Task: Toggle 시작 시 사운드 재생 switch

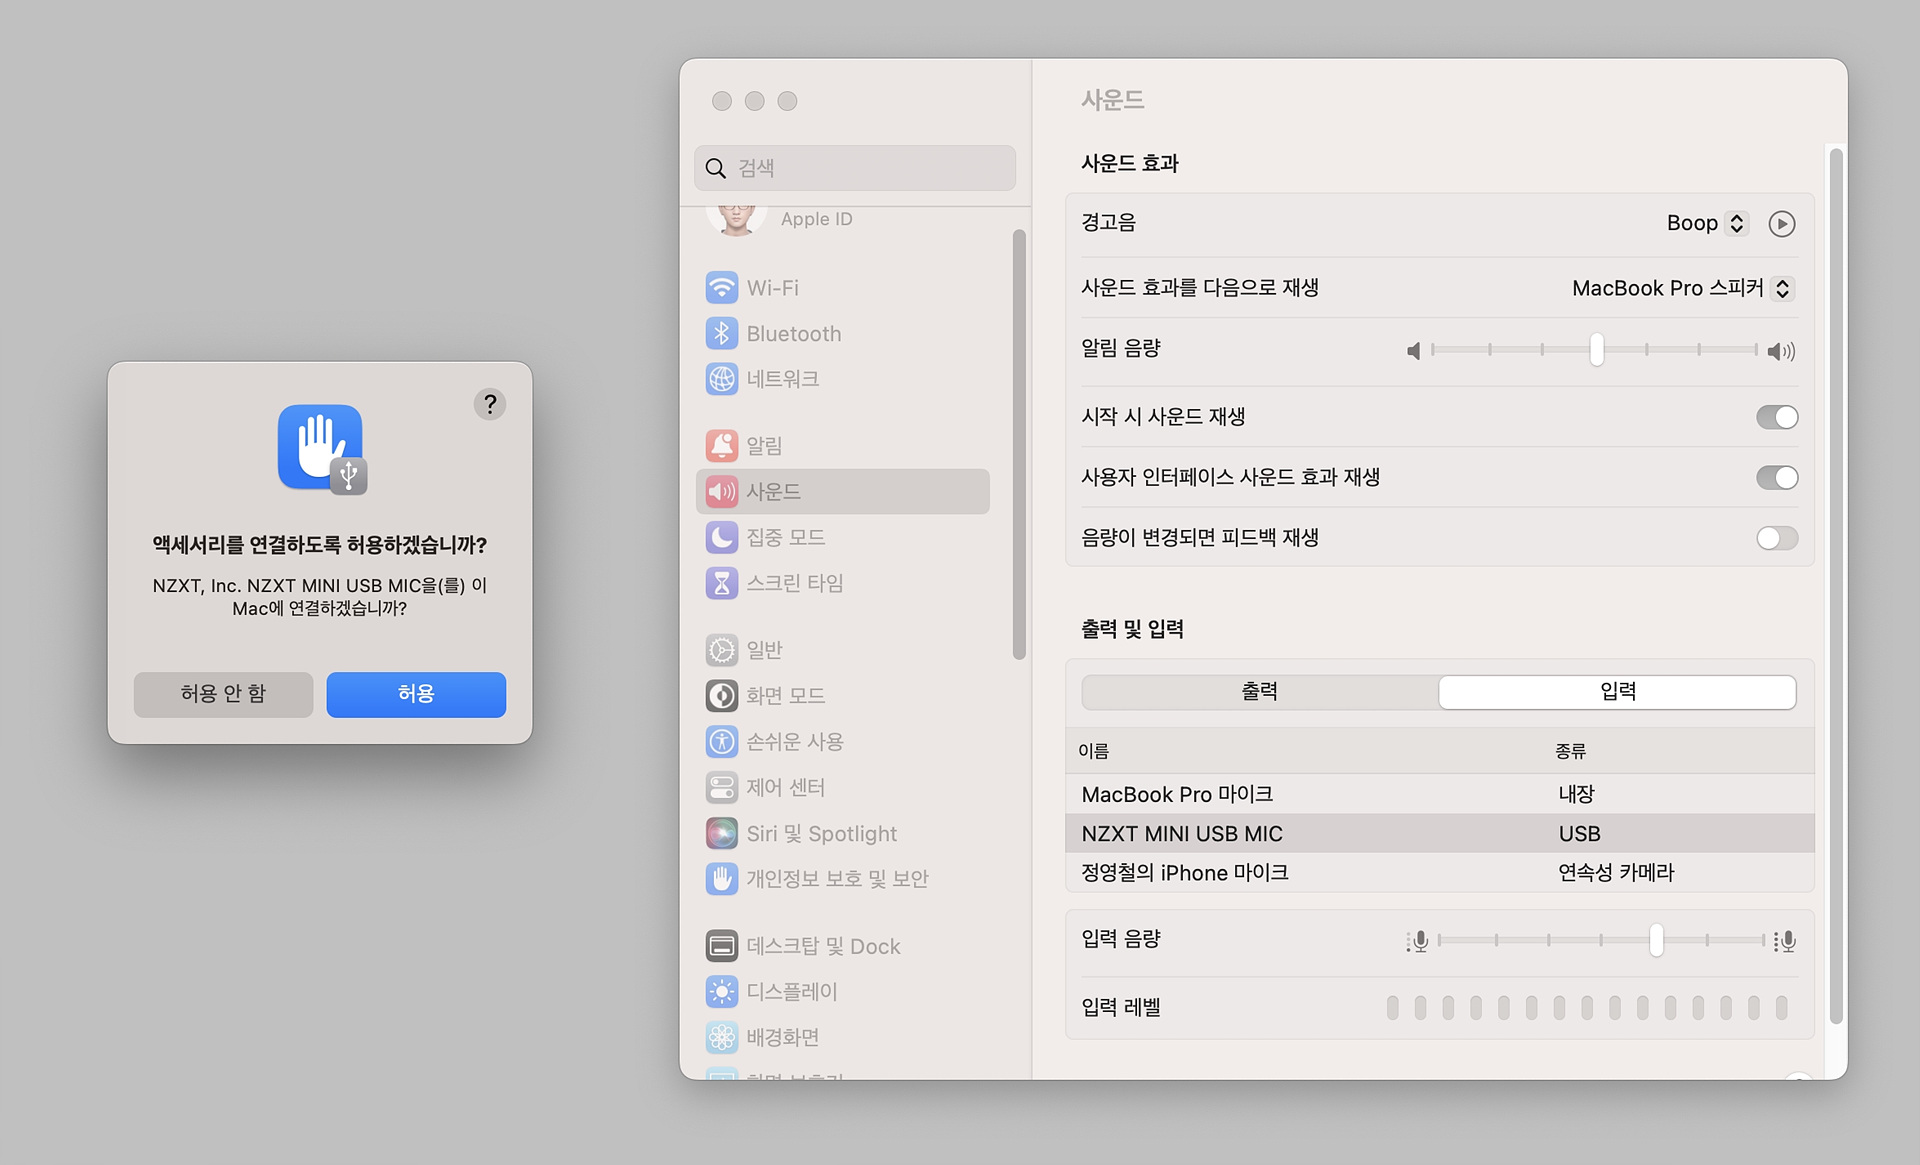Action: (x=1776, y=417)
